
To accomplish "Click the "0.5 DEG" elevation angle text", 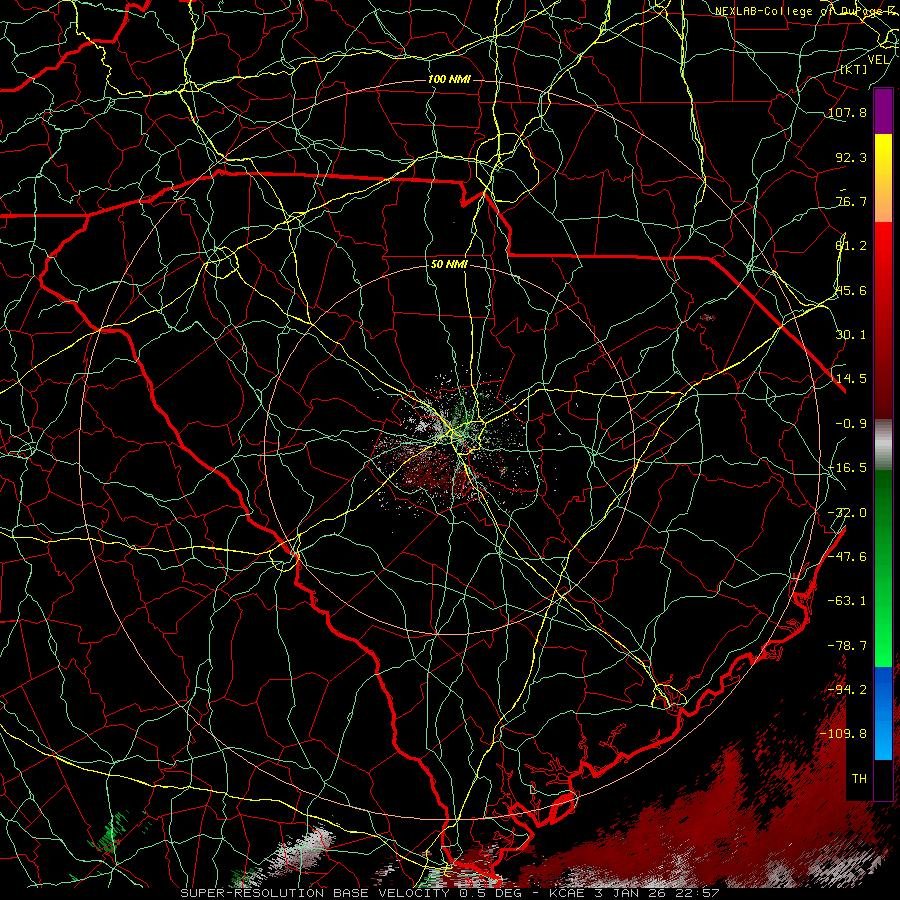I will [x=492, y=893].
